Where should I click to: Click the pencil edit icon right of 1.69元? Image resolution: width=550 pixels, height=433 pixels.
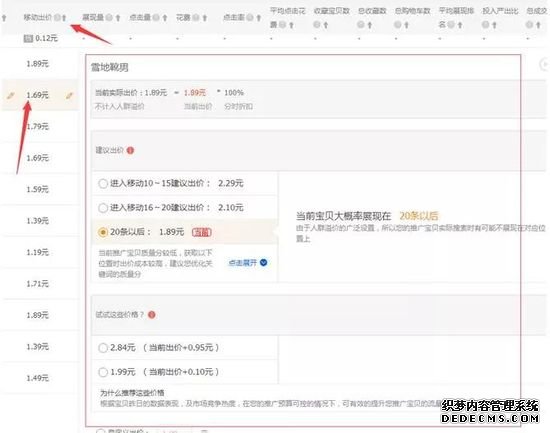69,95
